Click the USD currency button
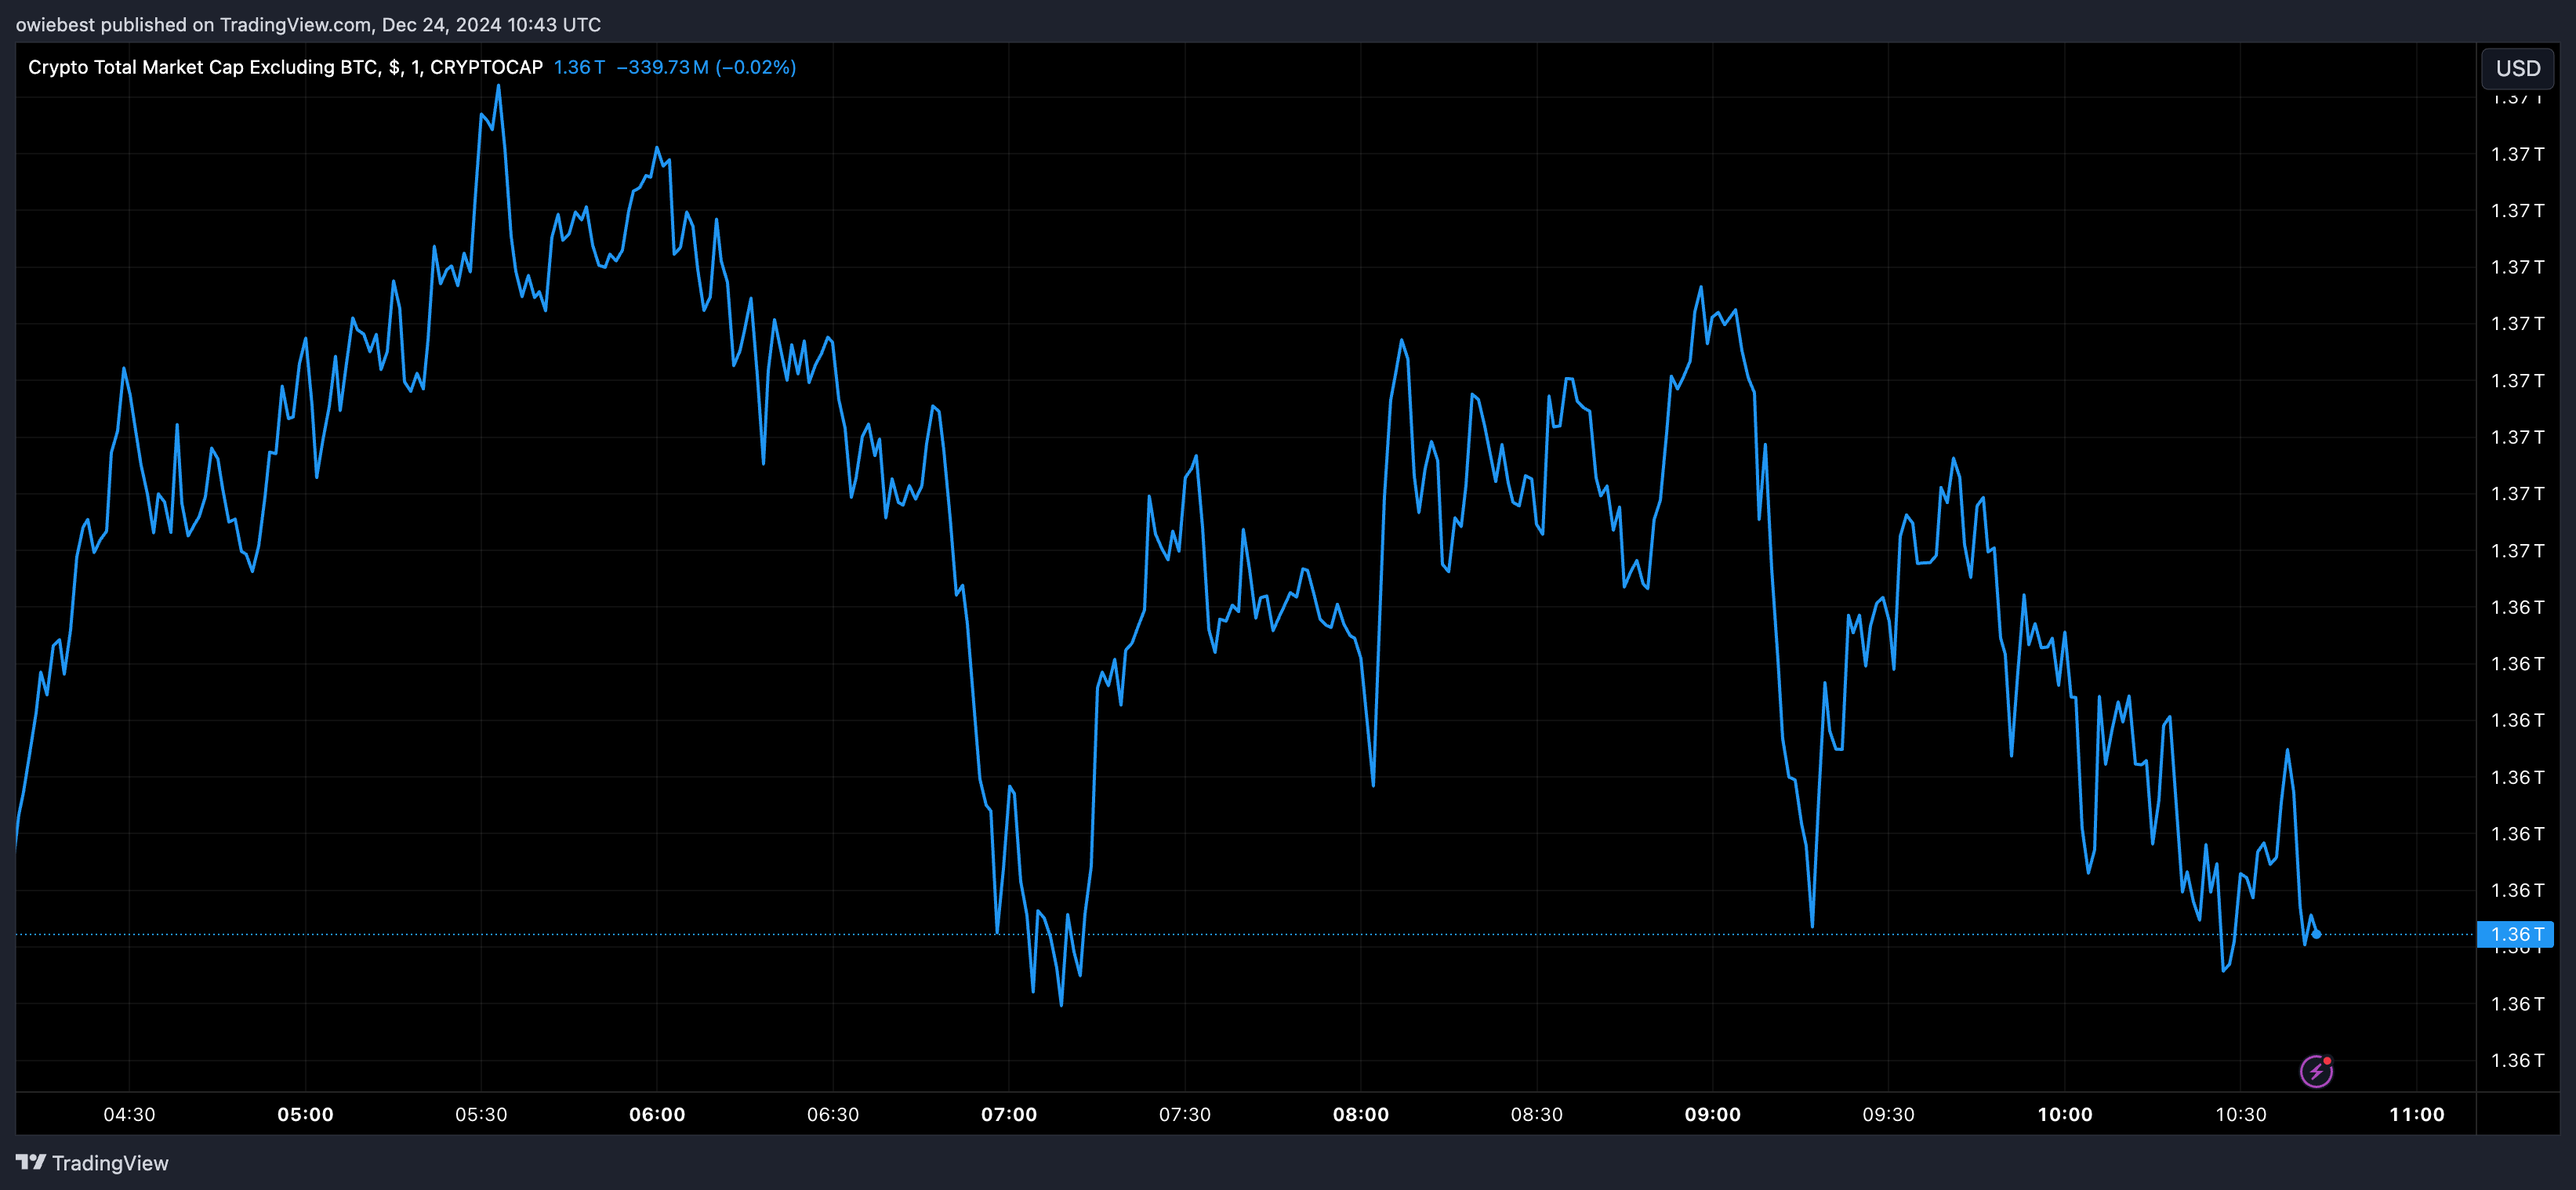 [2517, 68]
